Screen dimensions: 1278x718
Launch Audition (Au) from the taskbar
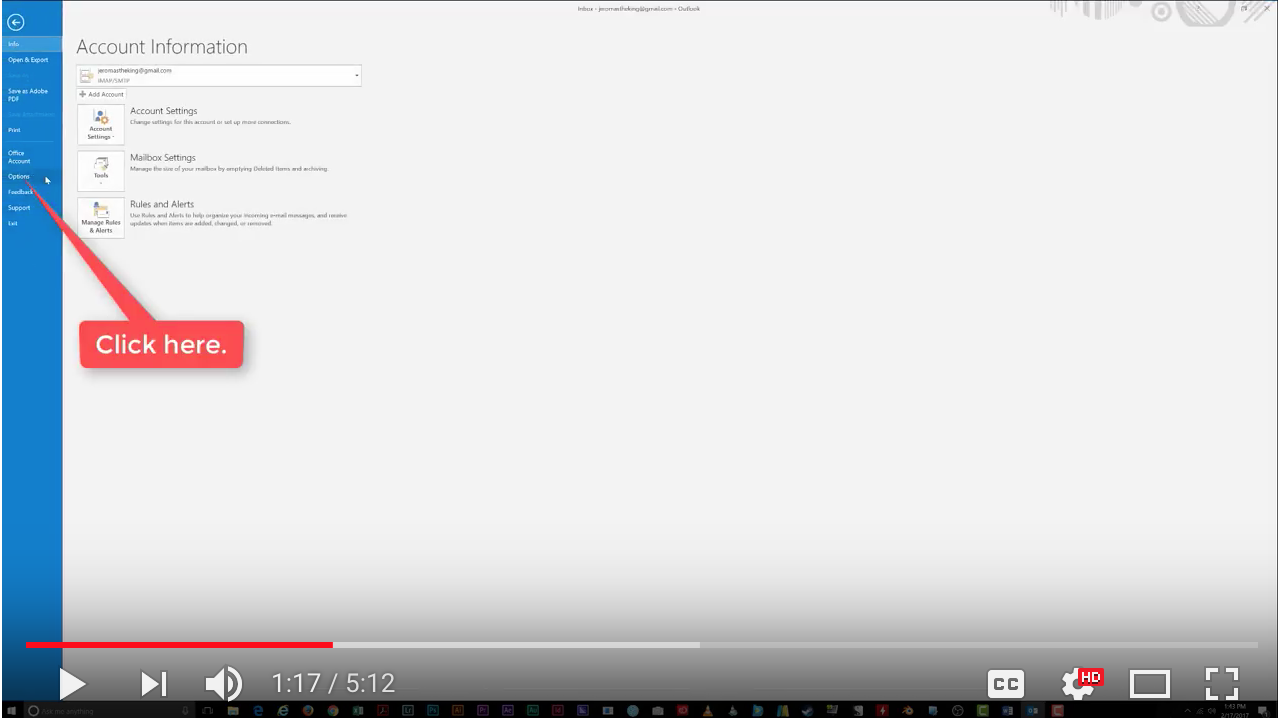[x=533, y=710]
